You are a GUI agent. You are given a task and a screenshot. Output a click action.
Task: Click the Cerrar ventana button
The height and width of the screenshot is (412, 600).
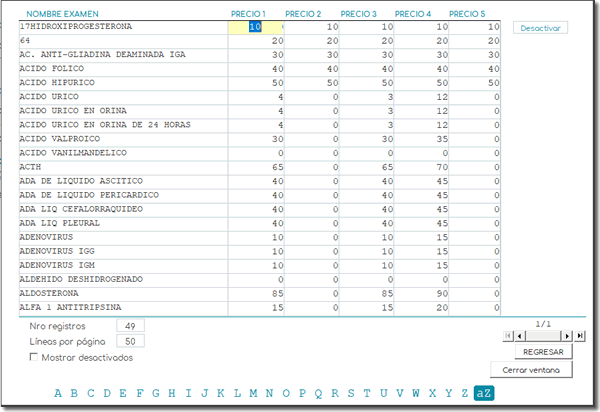536,370
